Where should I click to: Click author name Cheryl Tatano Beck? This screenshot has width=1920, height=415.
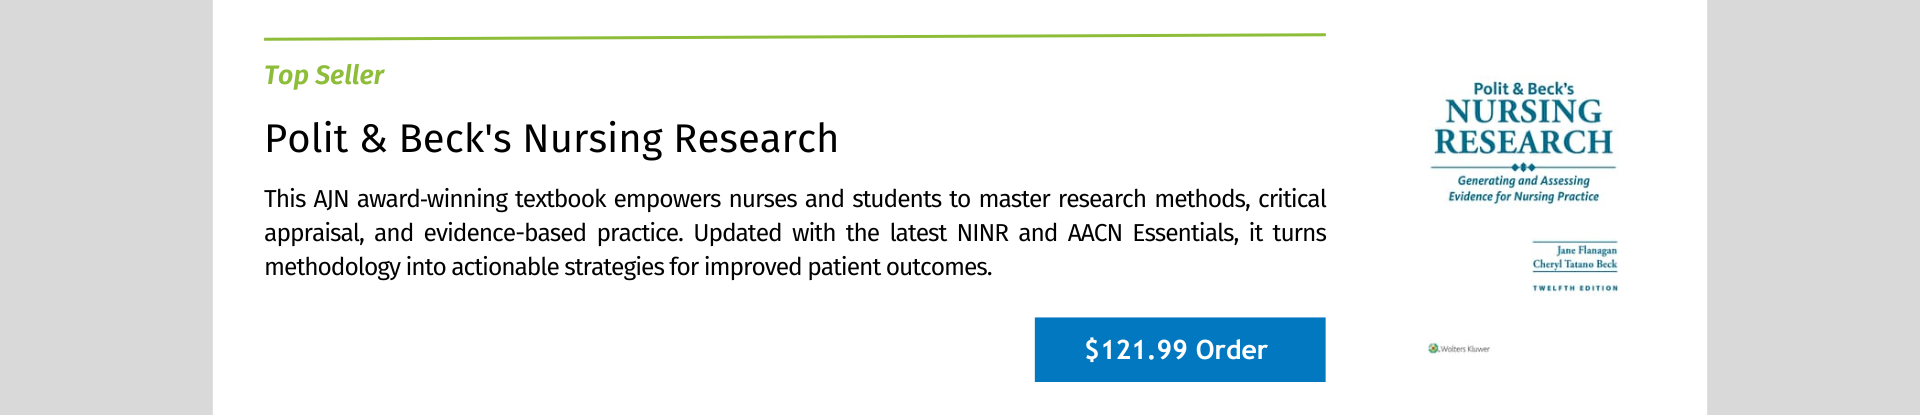click(1574, 264)
